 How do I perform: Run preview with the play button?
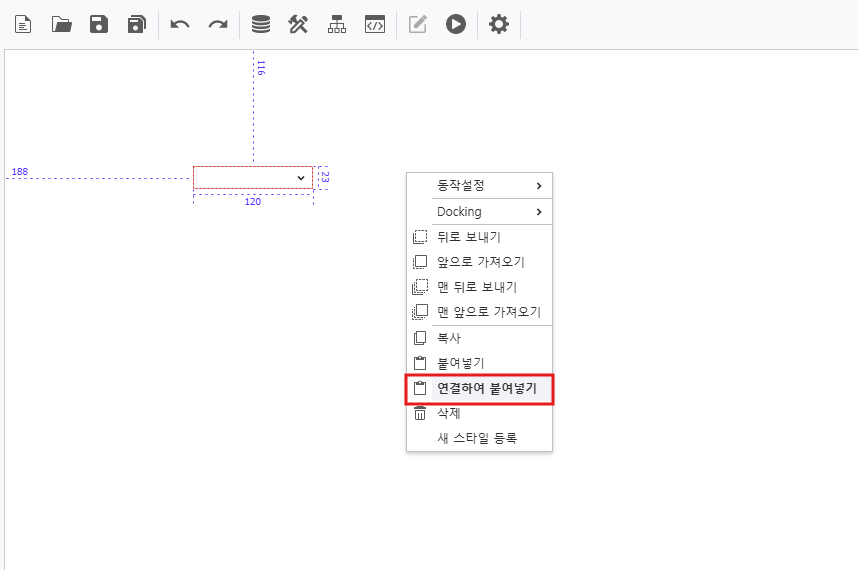coord(455,25)
